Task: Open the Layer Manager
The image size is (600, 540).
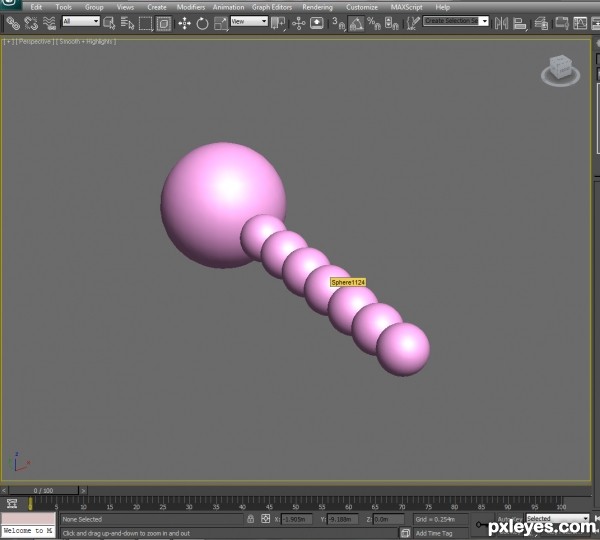Action: 541,23
